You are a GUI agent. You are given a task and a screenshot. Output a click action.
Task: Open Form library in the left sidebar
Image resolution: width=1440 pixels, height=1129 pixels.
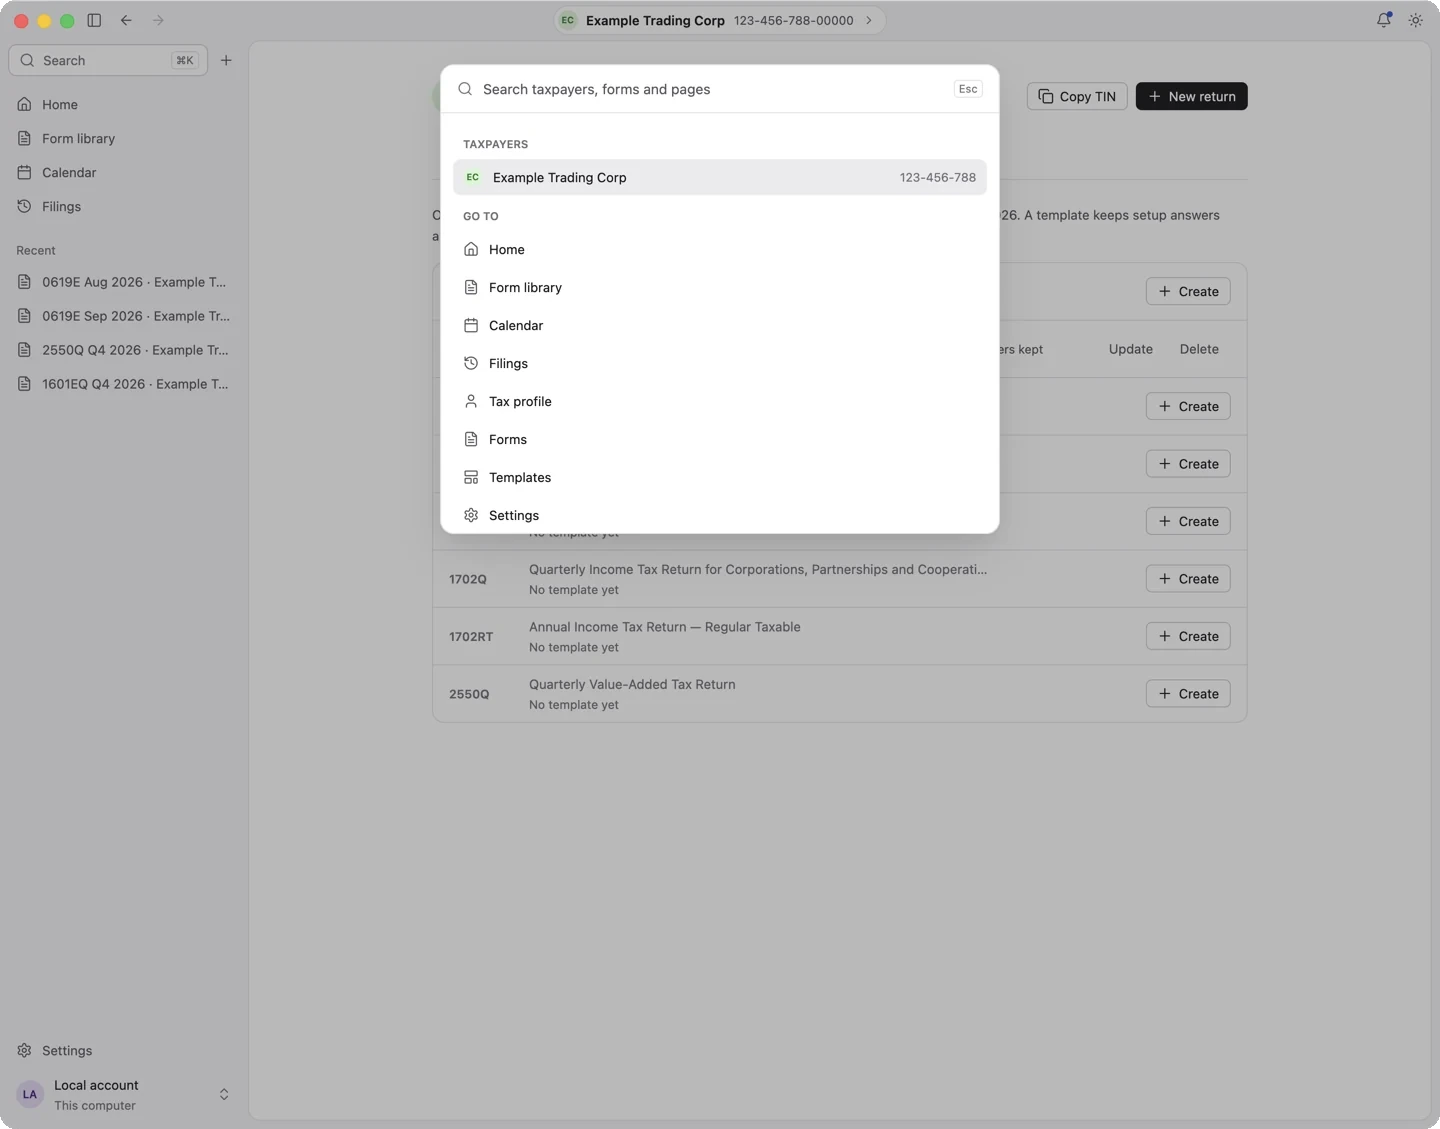[124, 138]
